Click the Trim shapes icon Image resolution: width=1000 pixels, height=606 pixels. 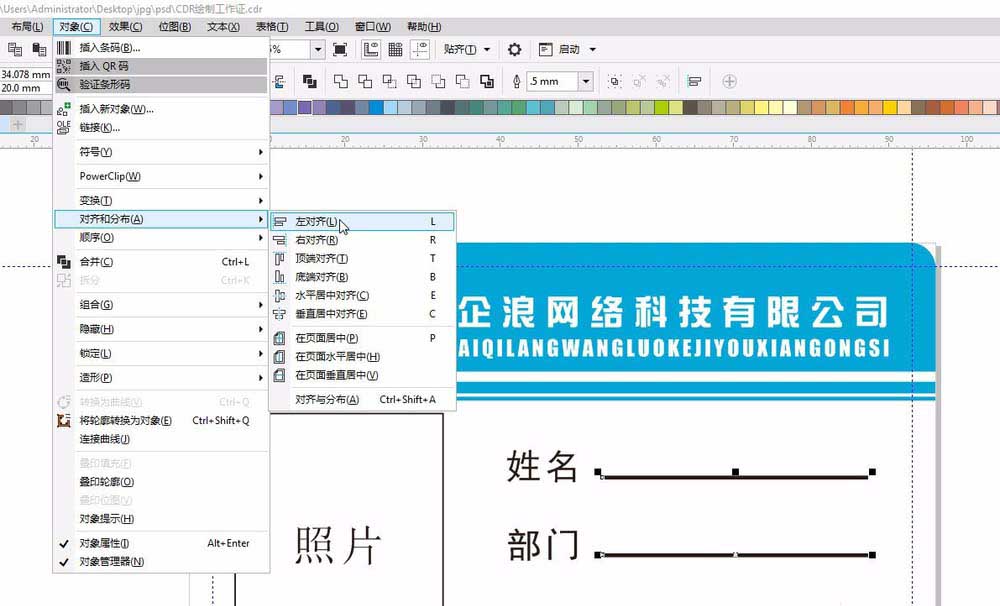click(x=365, y=82)
